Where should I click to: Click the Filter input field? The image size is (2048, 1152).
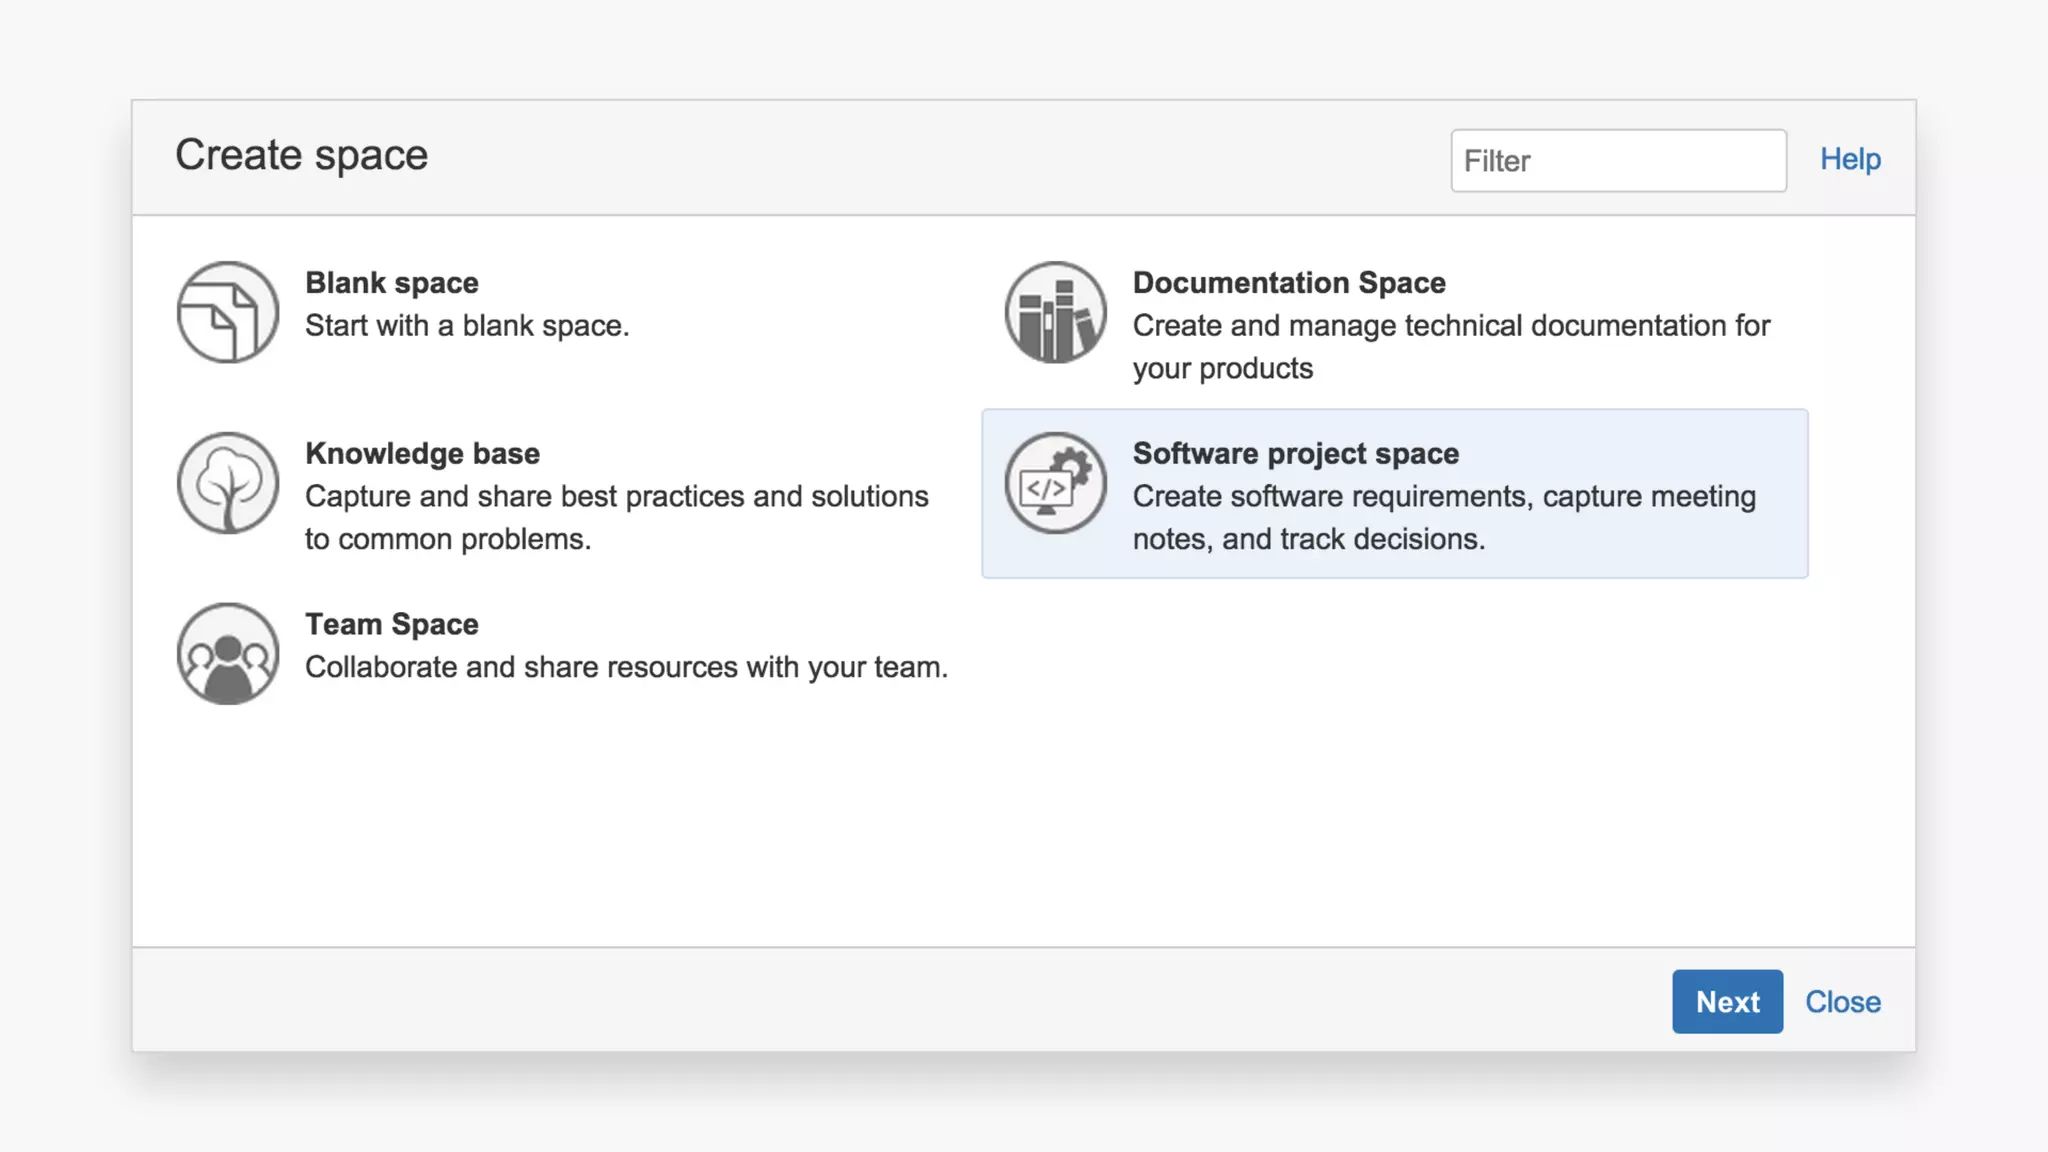pos(1618,161)
